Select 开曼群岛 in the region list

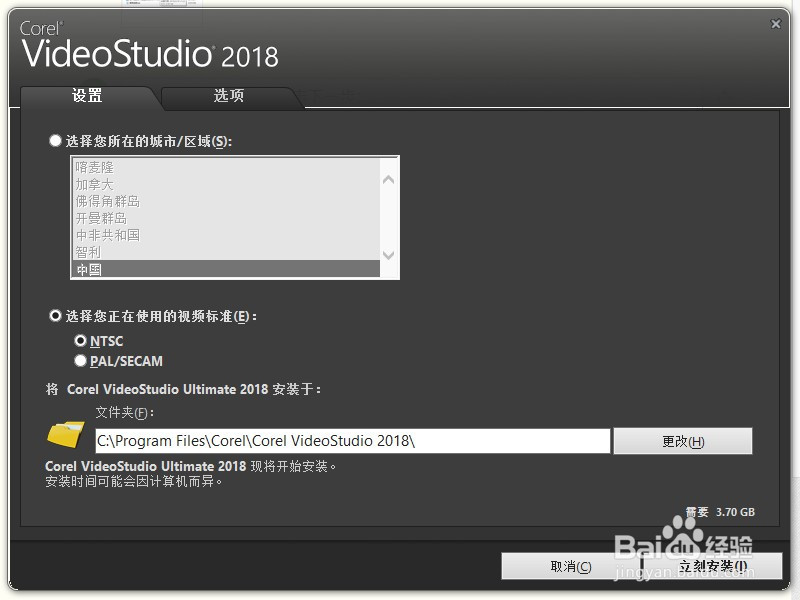227,218
